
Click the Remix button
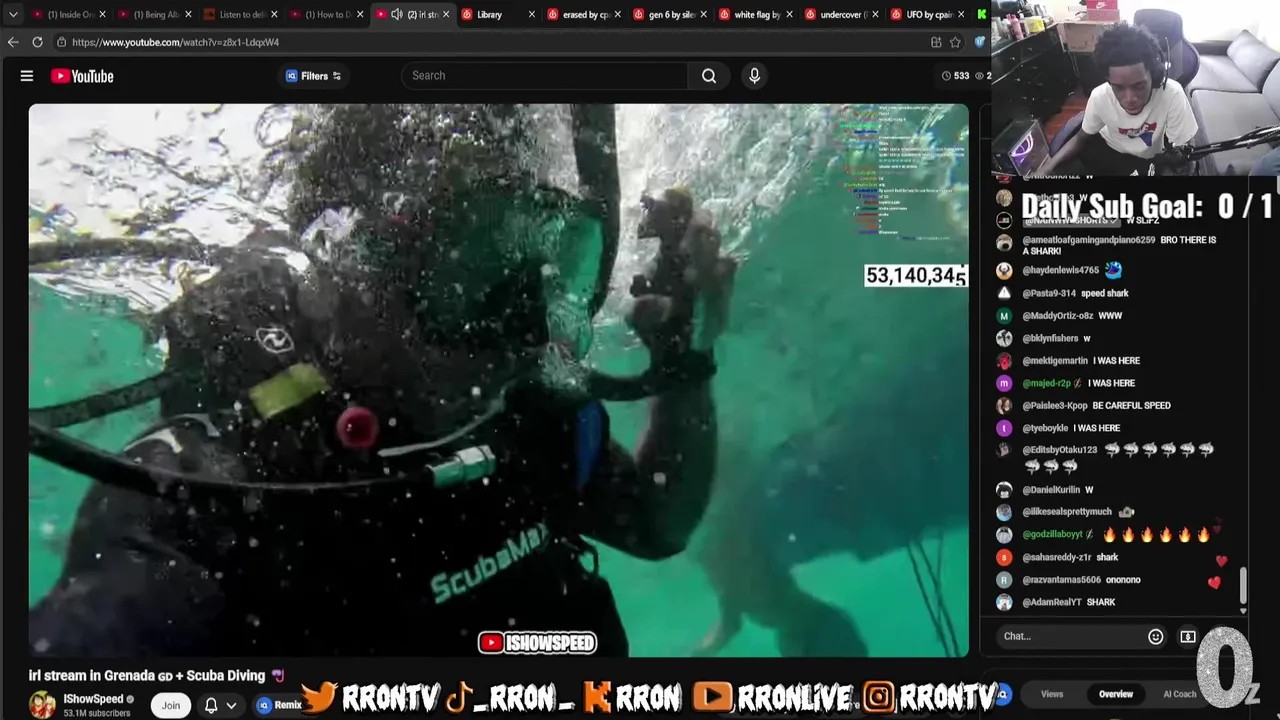[280, 705]
